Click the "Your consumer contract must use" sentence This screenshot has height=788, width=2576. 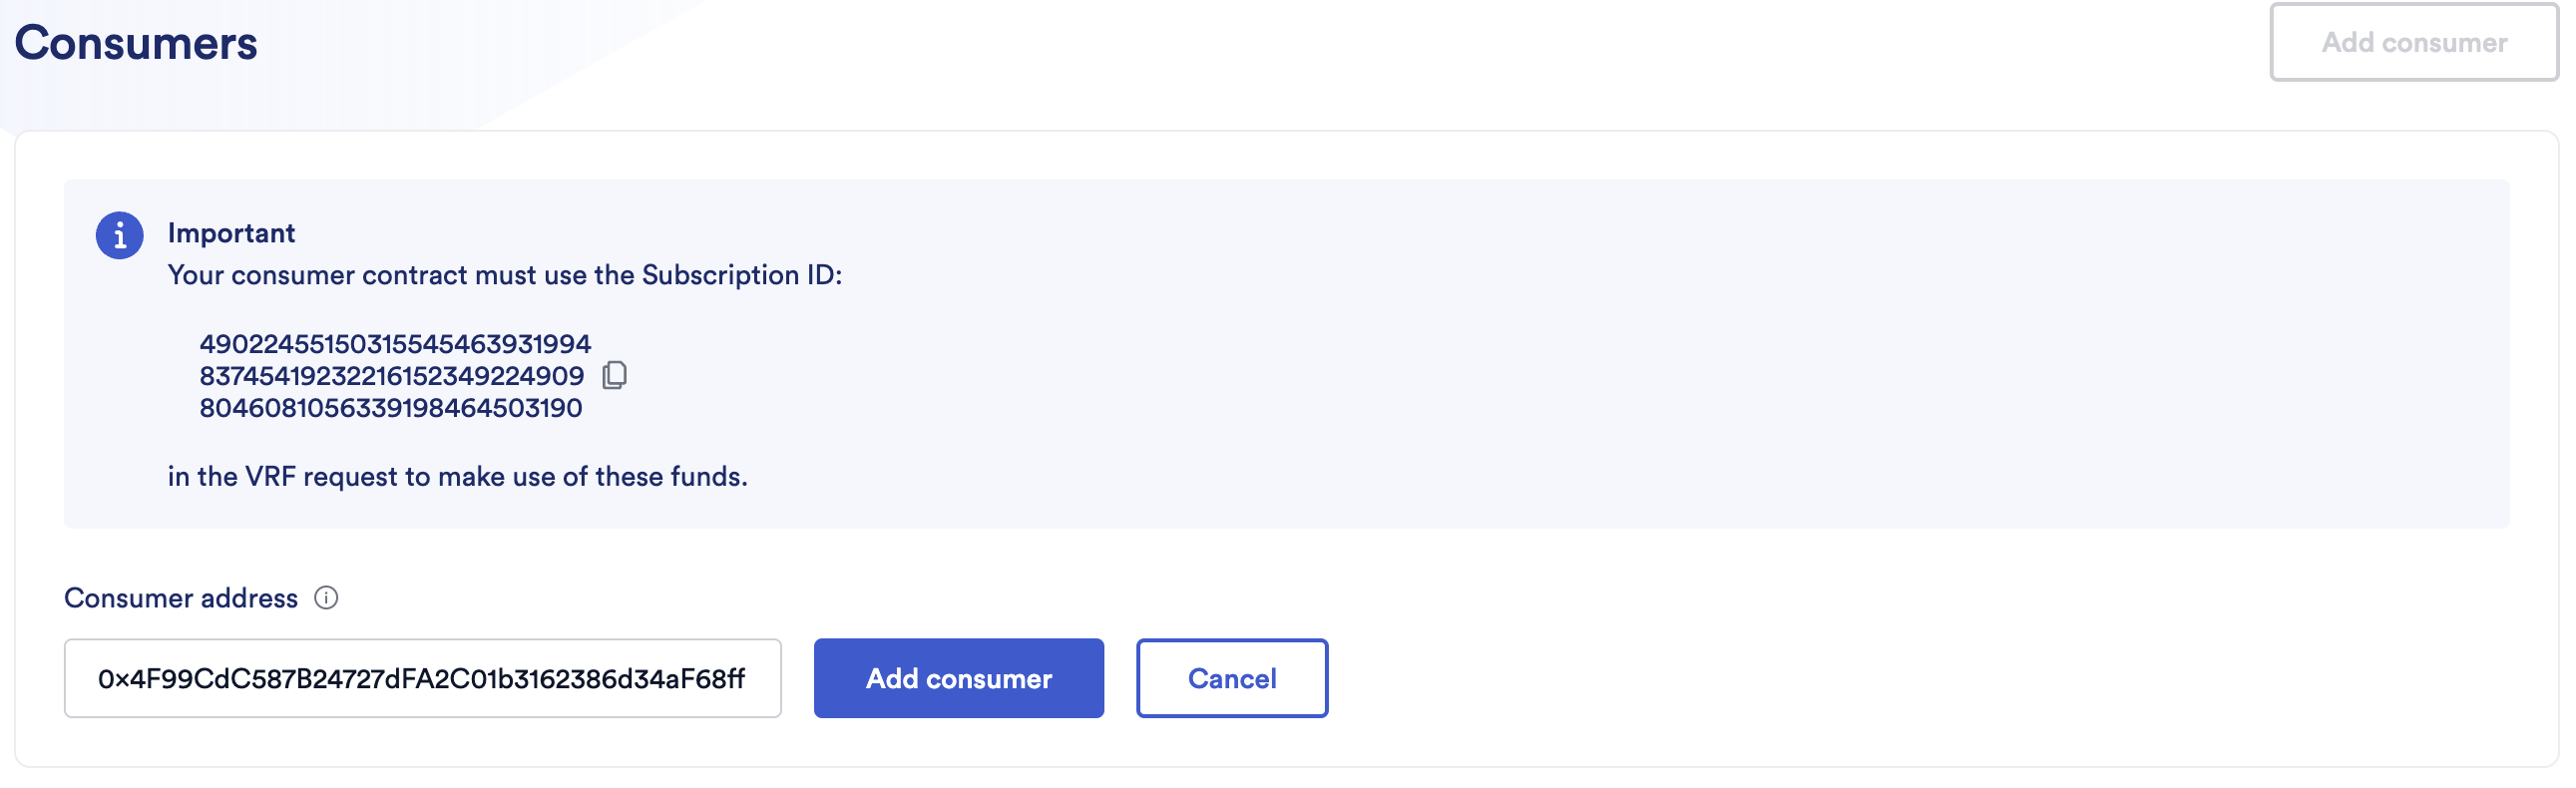pos(400,275)
